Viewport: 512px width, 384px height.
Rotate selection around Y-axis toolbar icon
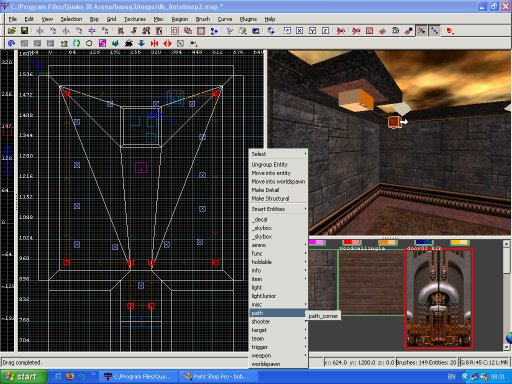(79, 31)
